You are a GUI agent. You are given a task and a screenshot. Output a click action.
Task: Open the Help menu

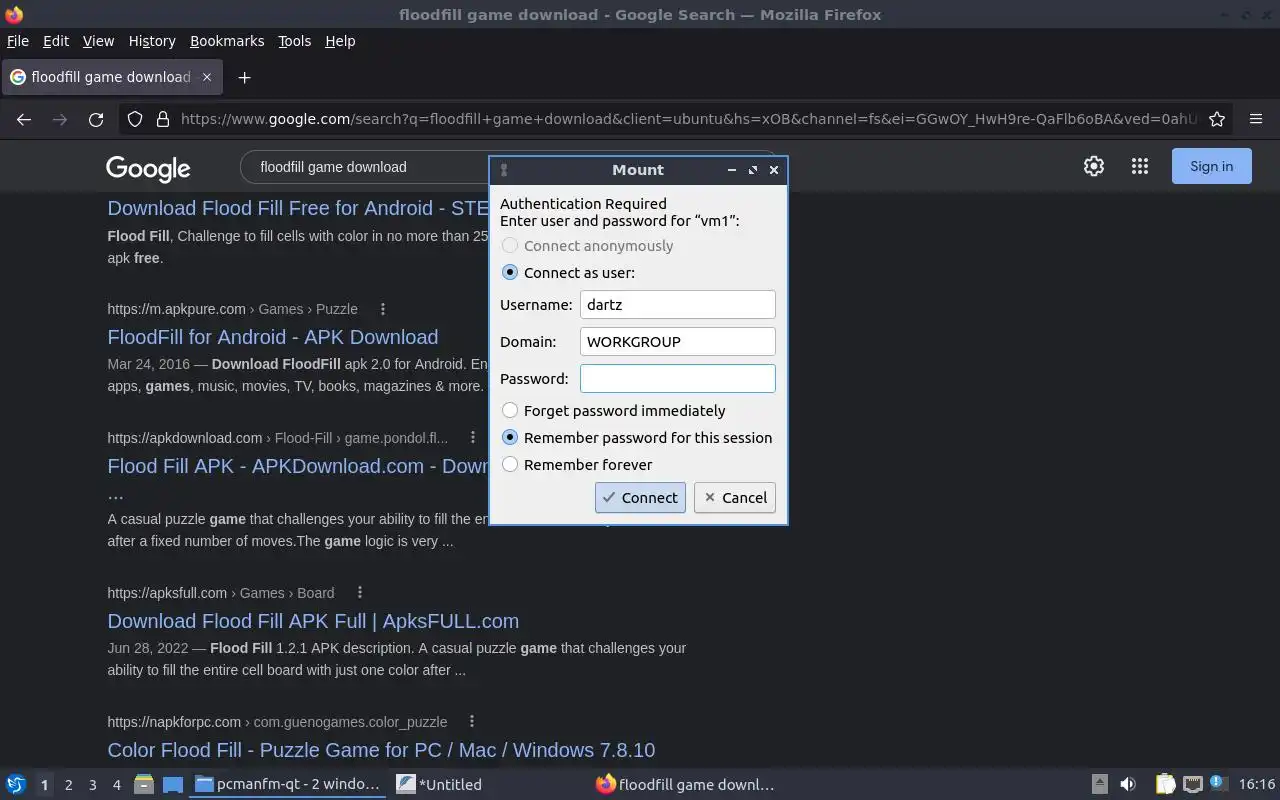click(340, 41)
